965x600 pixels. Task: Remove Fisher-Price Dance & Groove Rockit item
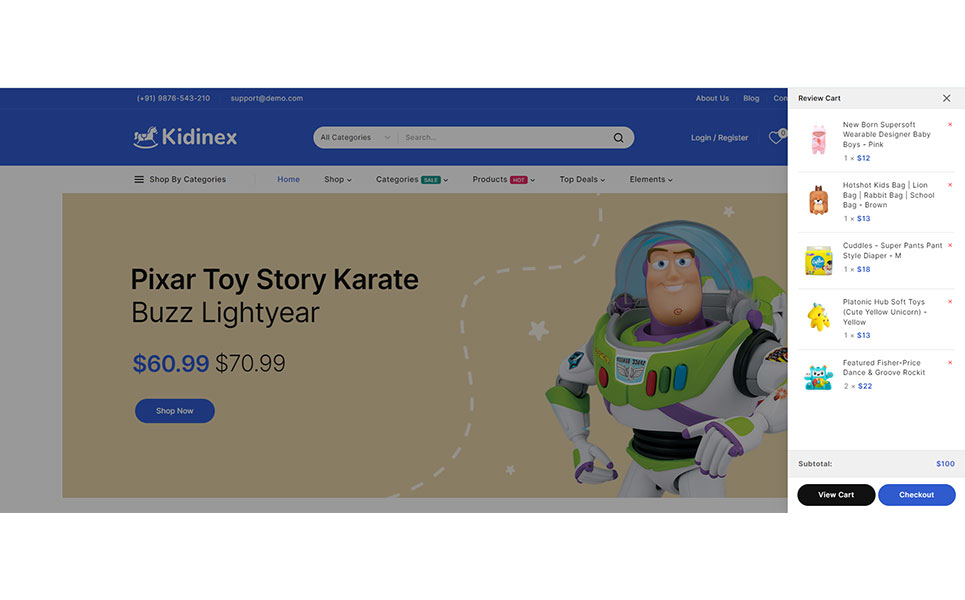pyautogui.click(x=950, y=363)
